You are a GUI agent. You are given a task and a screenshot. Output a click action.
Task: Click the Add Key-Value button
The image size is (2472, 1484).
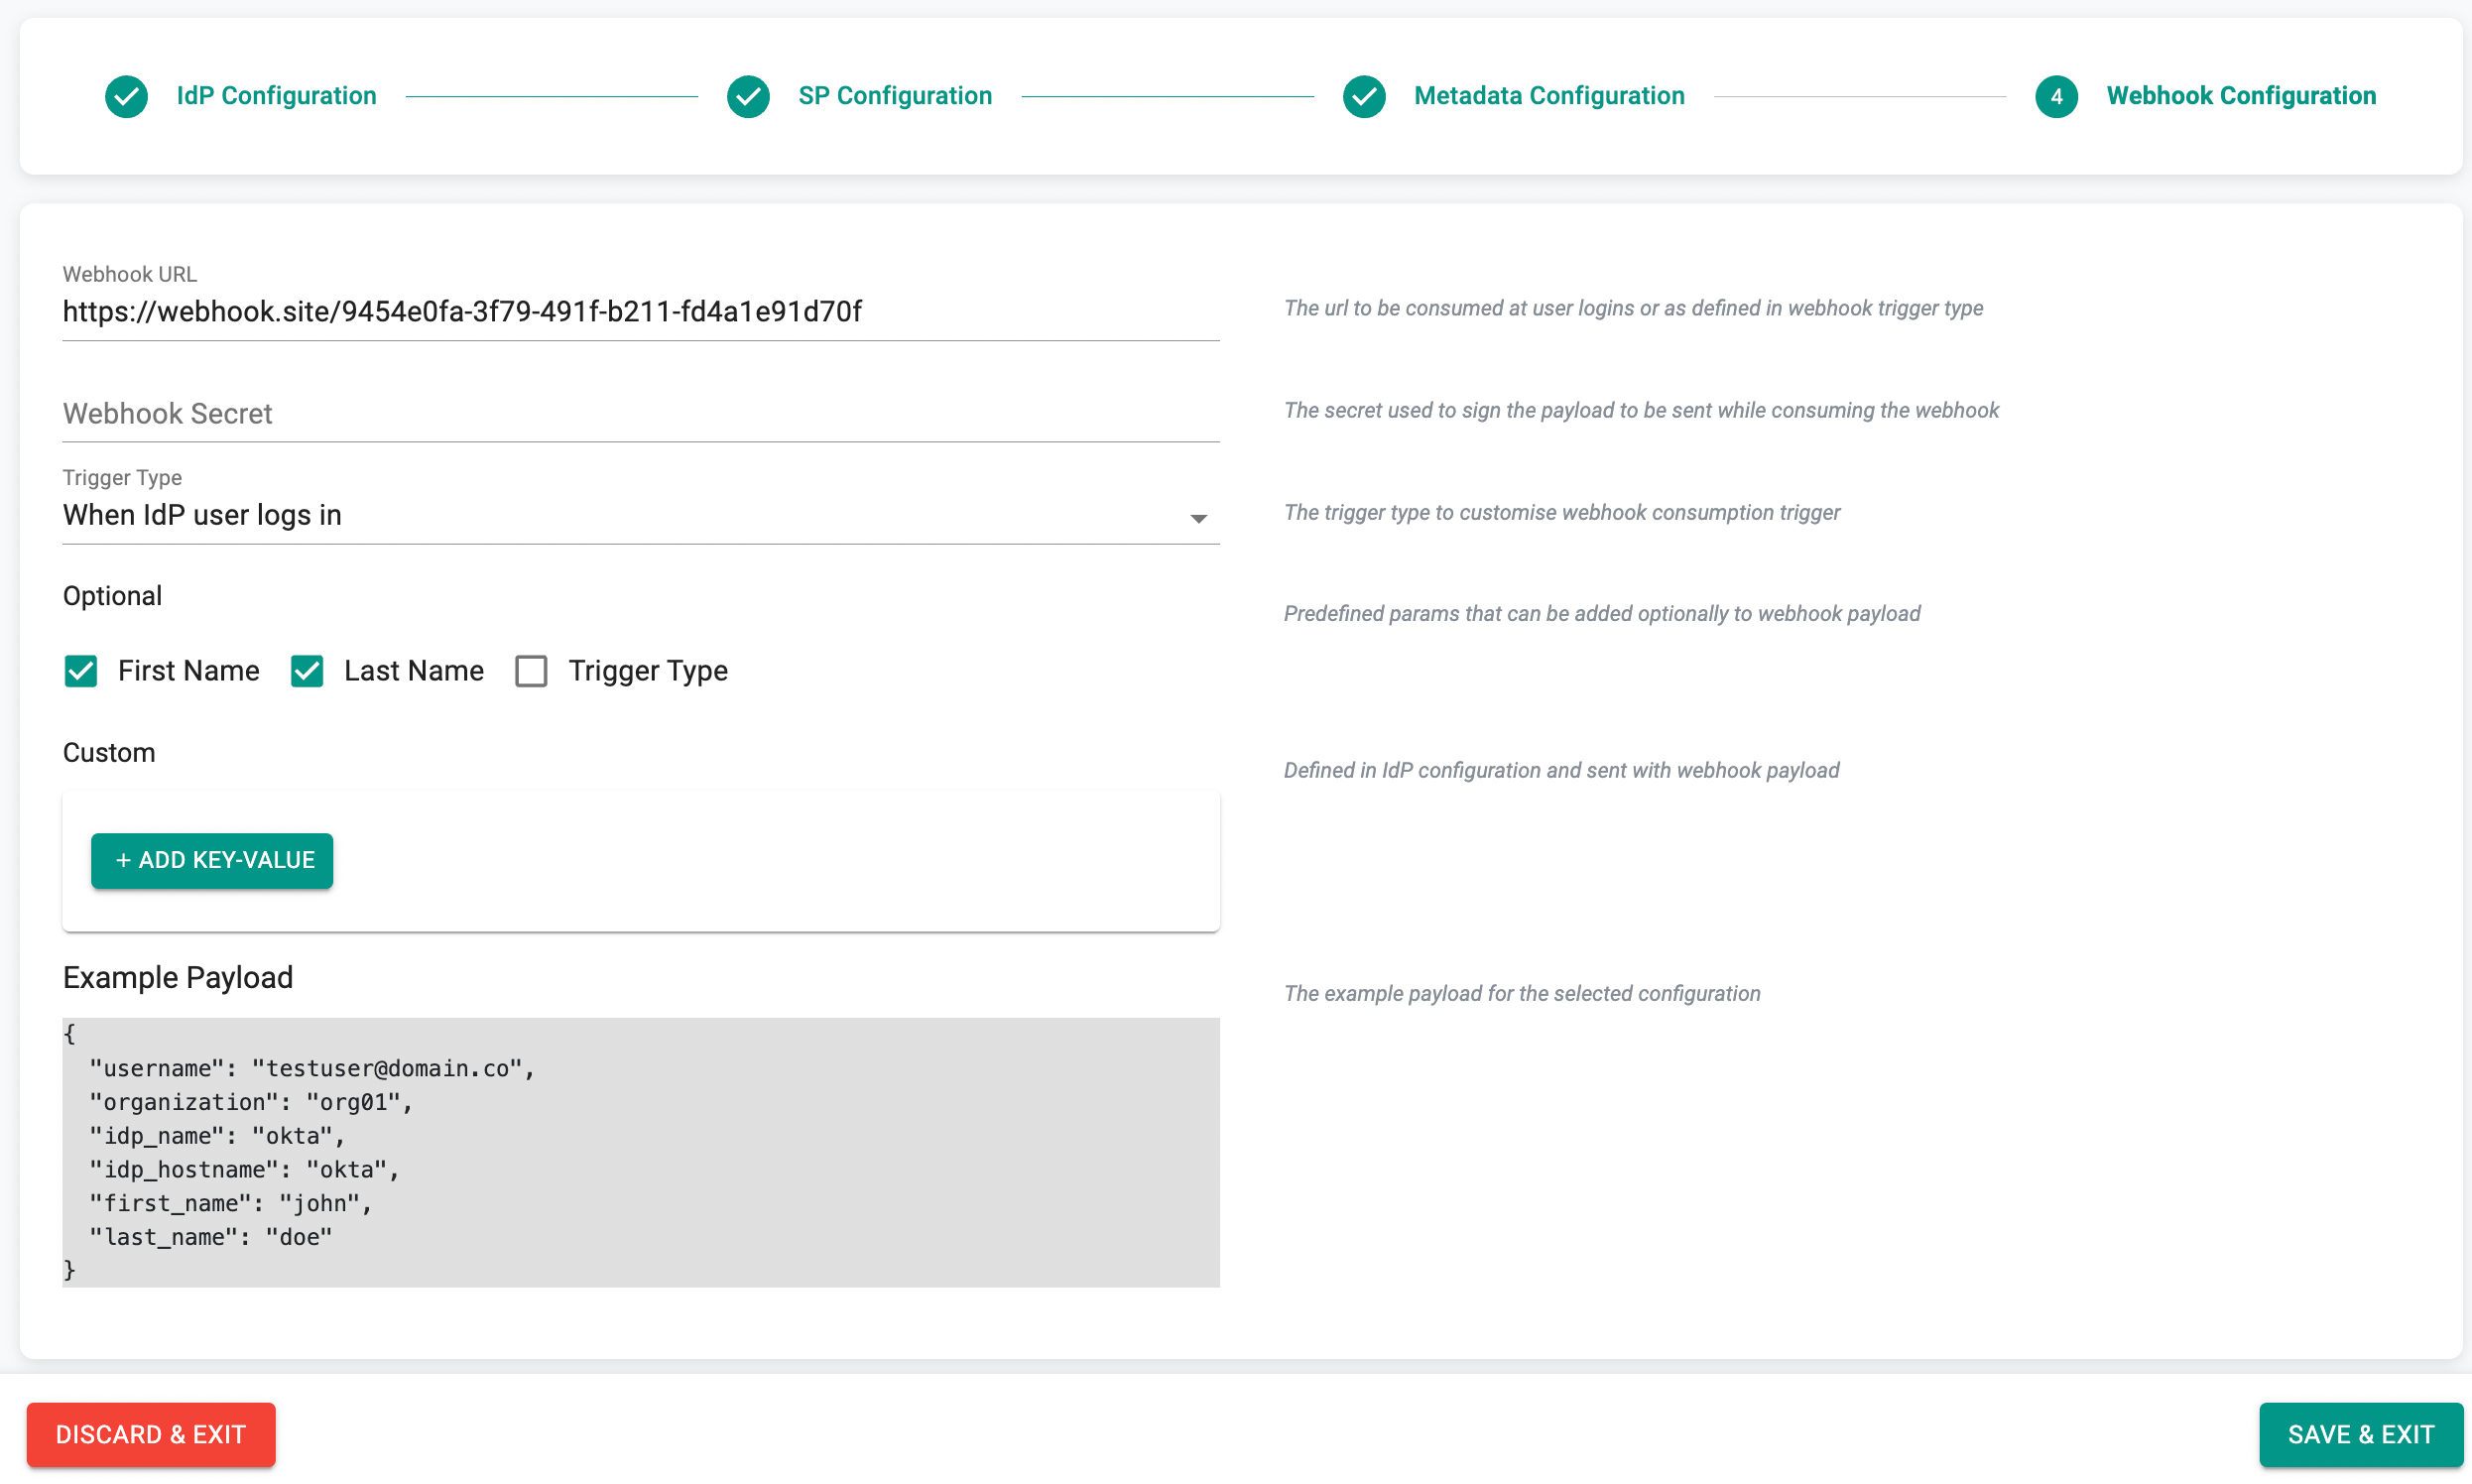212,860
